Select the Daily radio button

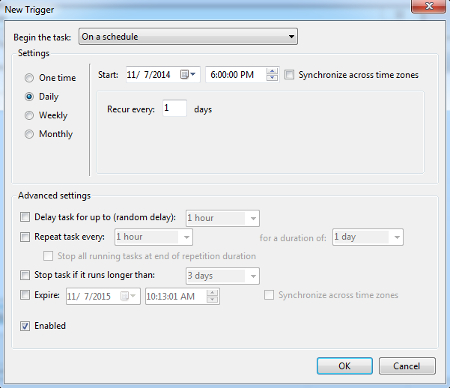(x=29, y=97)
